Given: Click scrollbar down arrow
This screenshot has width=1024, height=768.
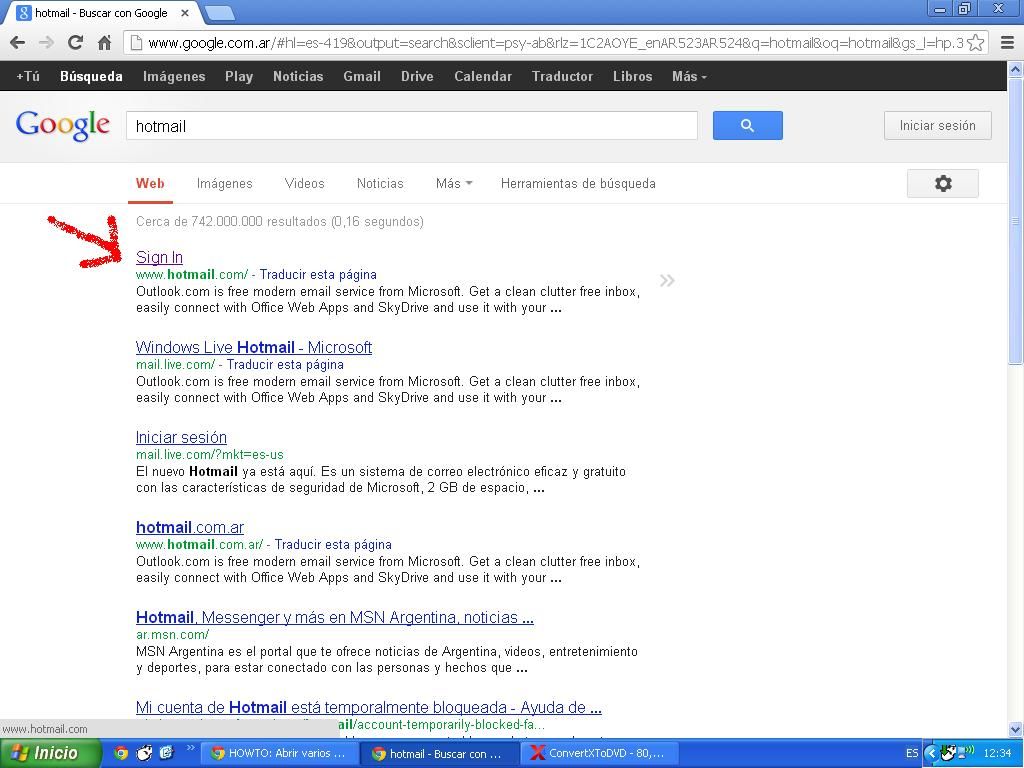Looking at the screenshot, I should [x=1016, y=730].
